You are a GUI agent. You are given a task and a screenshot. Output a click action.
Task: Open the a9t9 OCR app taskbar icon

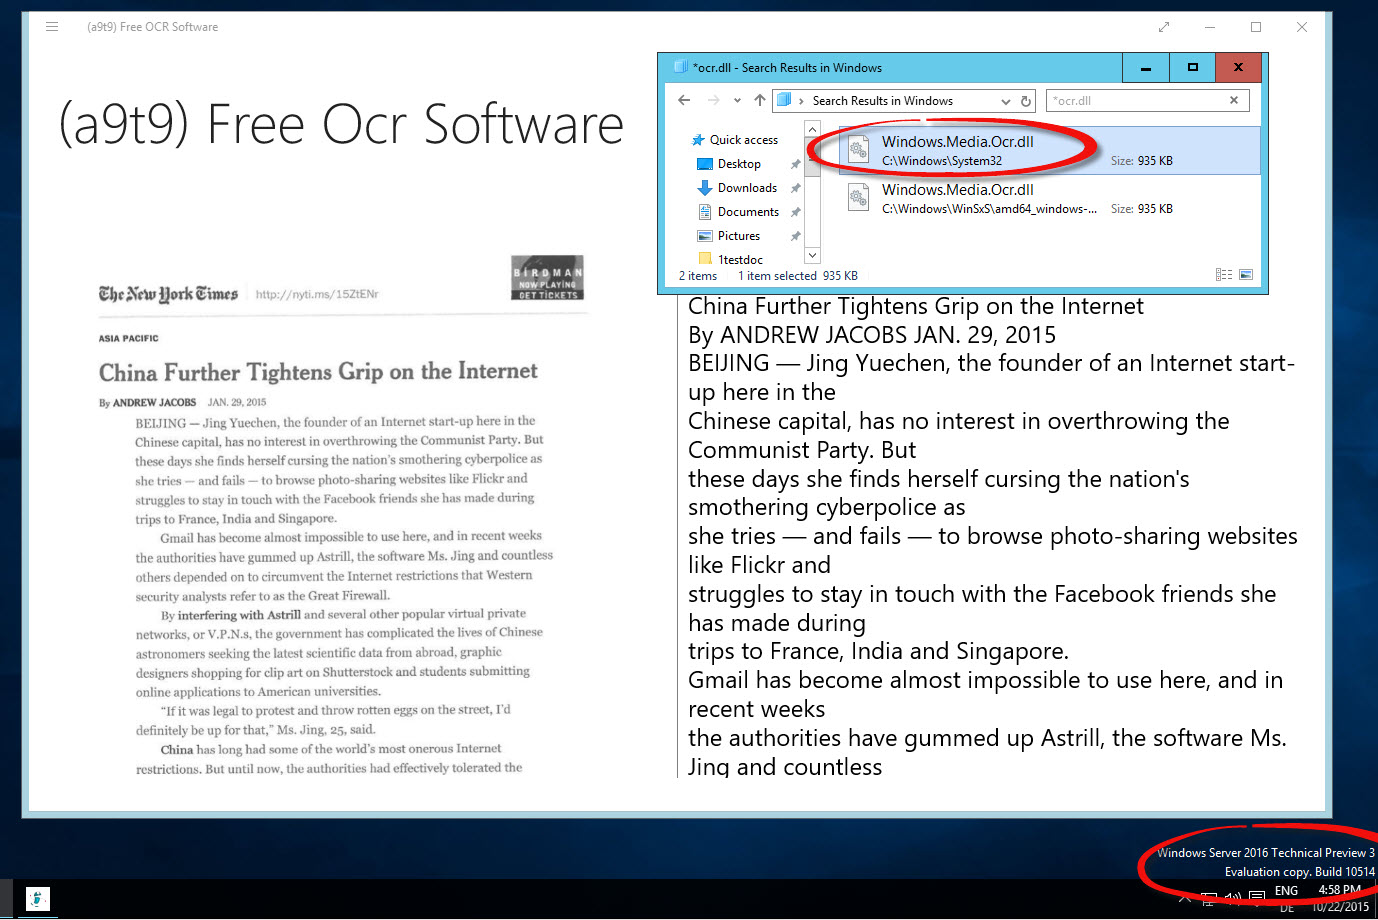[37, 899]
